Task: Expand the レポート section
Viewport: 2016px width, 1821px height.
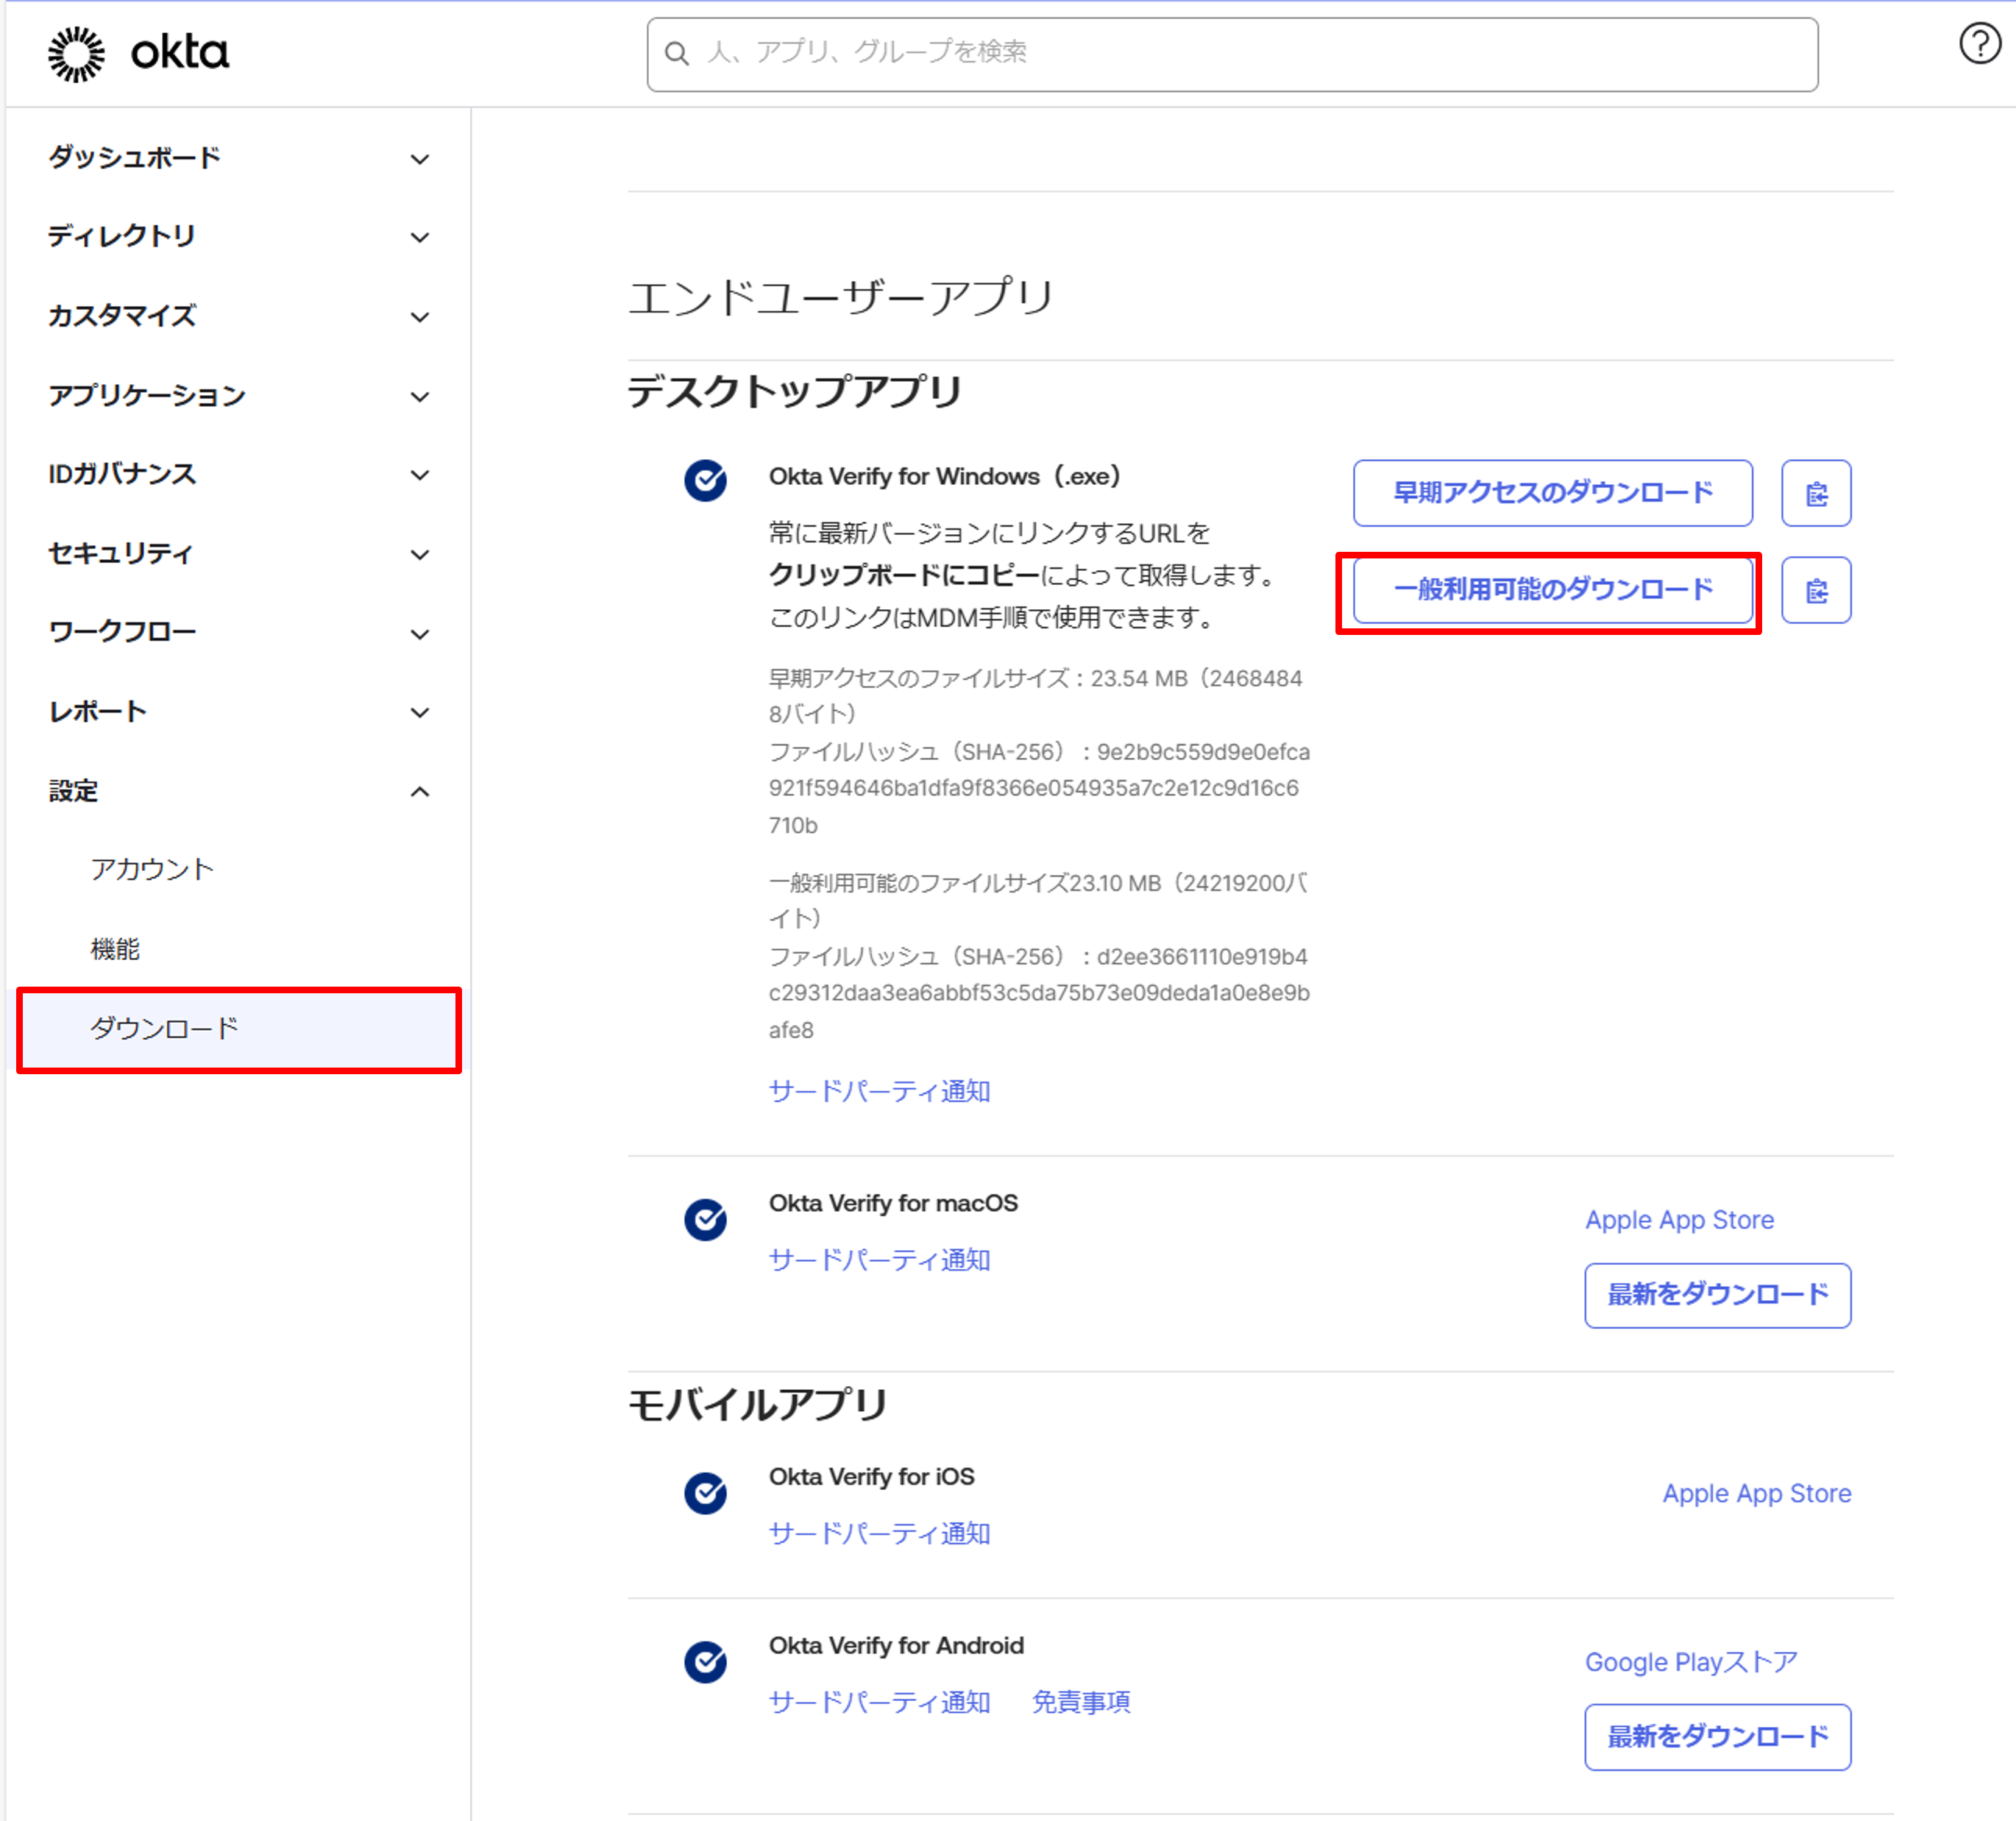Action: click(x=238, y=712)
